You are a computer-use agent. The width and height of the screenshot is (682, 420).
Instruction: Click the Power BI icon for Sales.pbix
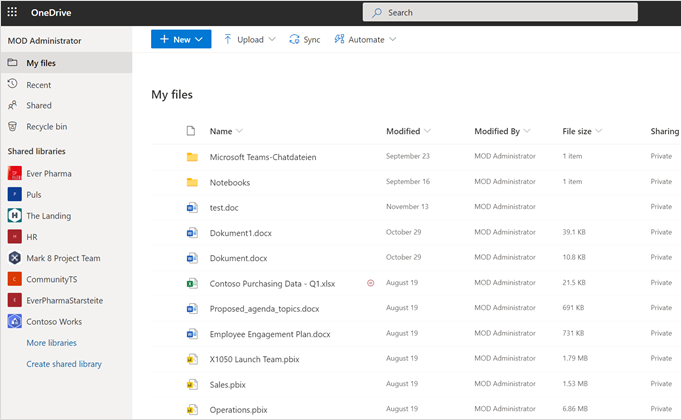point(192,383)
